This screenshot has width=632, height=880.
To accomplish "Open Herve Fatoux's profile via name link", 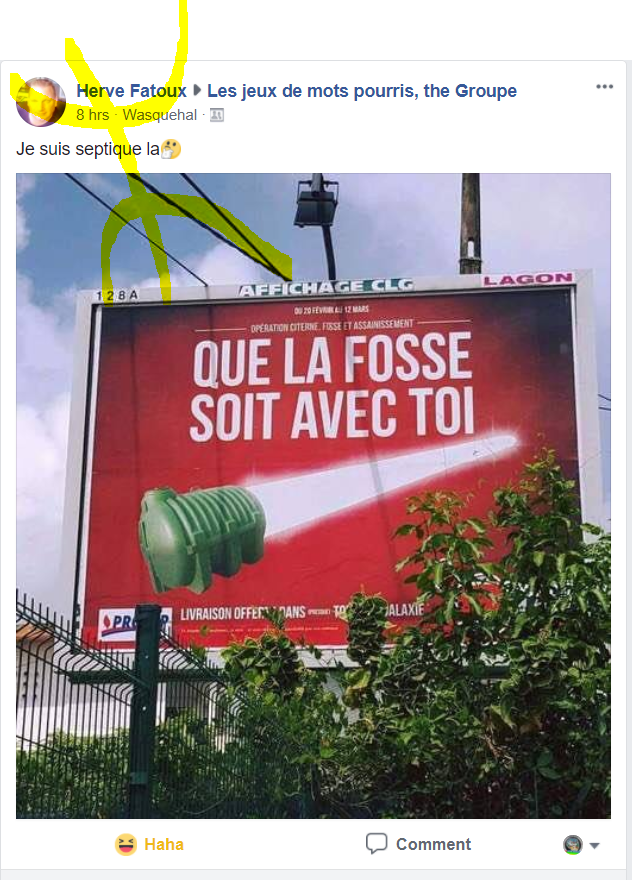I will coord(131,91).
